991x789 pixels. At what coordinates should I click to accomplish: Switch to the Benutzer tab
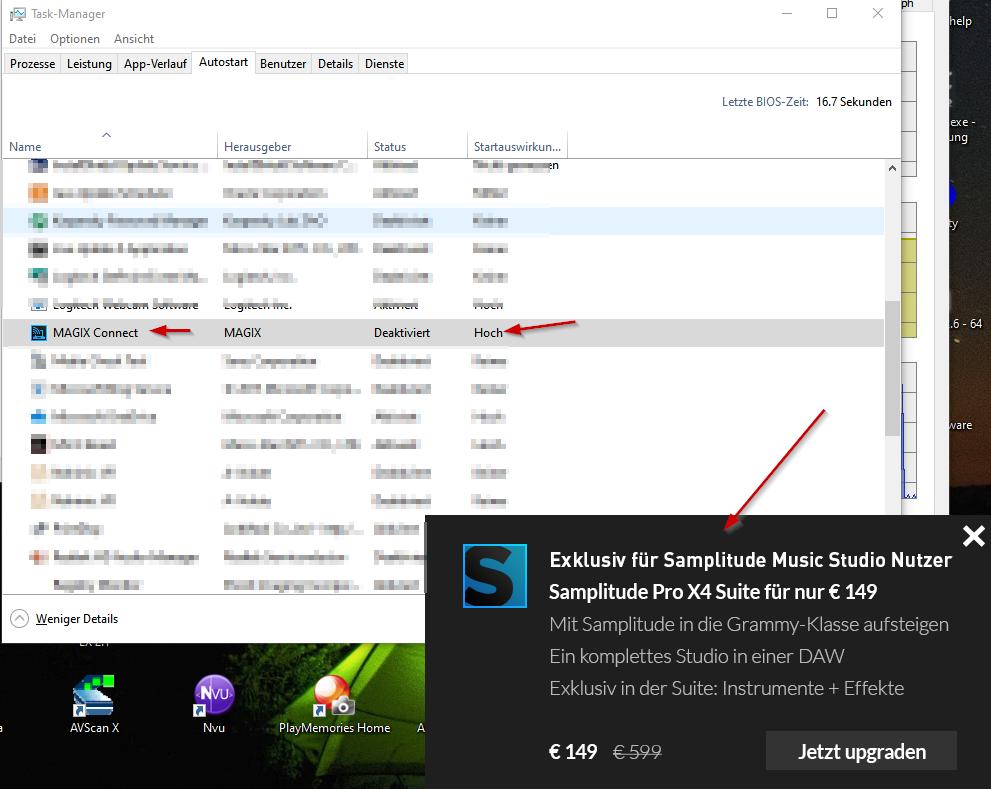283,64
